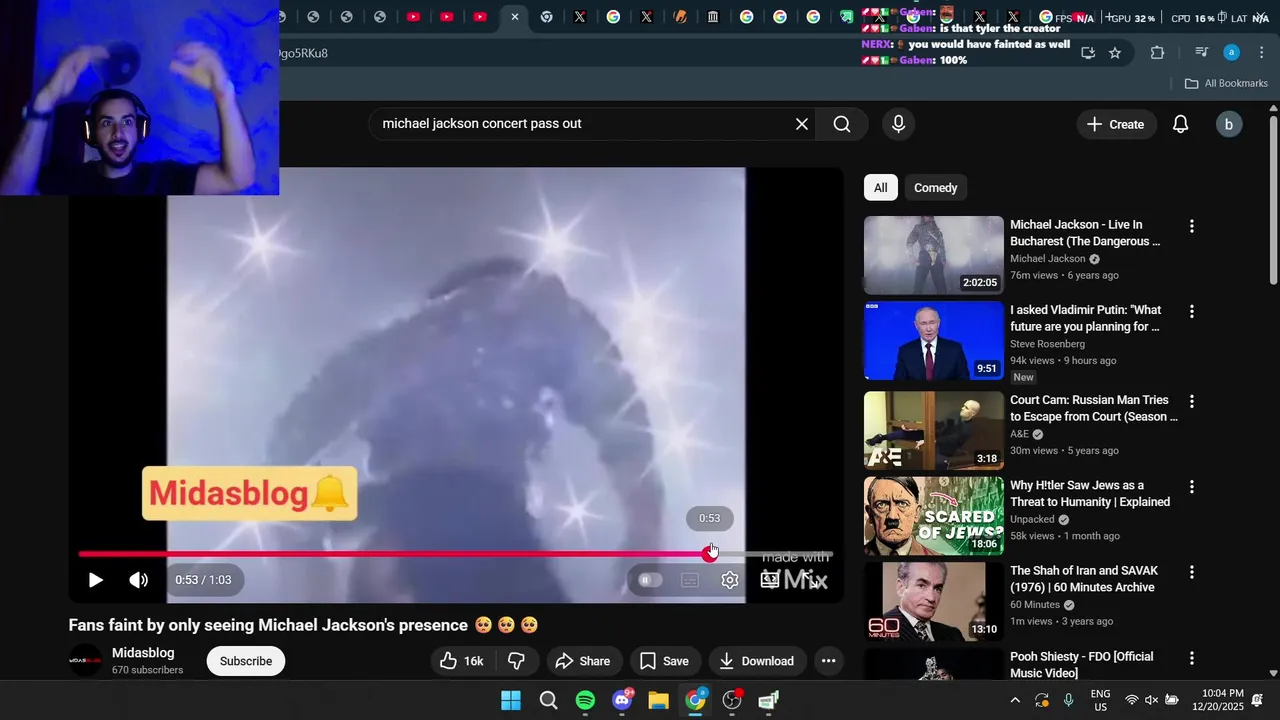The height and width of the screenshot is (720, 1280).
Task: Start voice search with the microphone
Action: coord(898,124)
